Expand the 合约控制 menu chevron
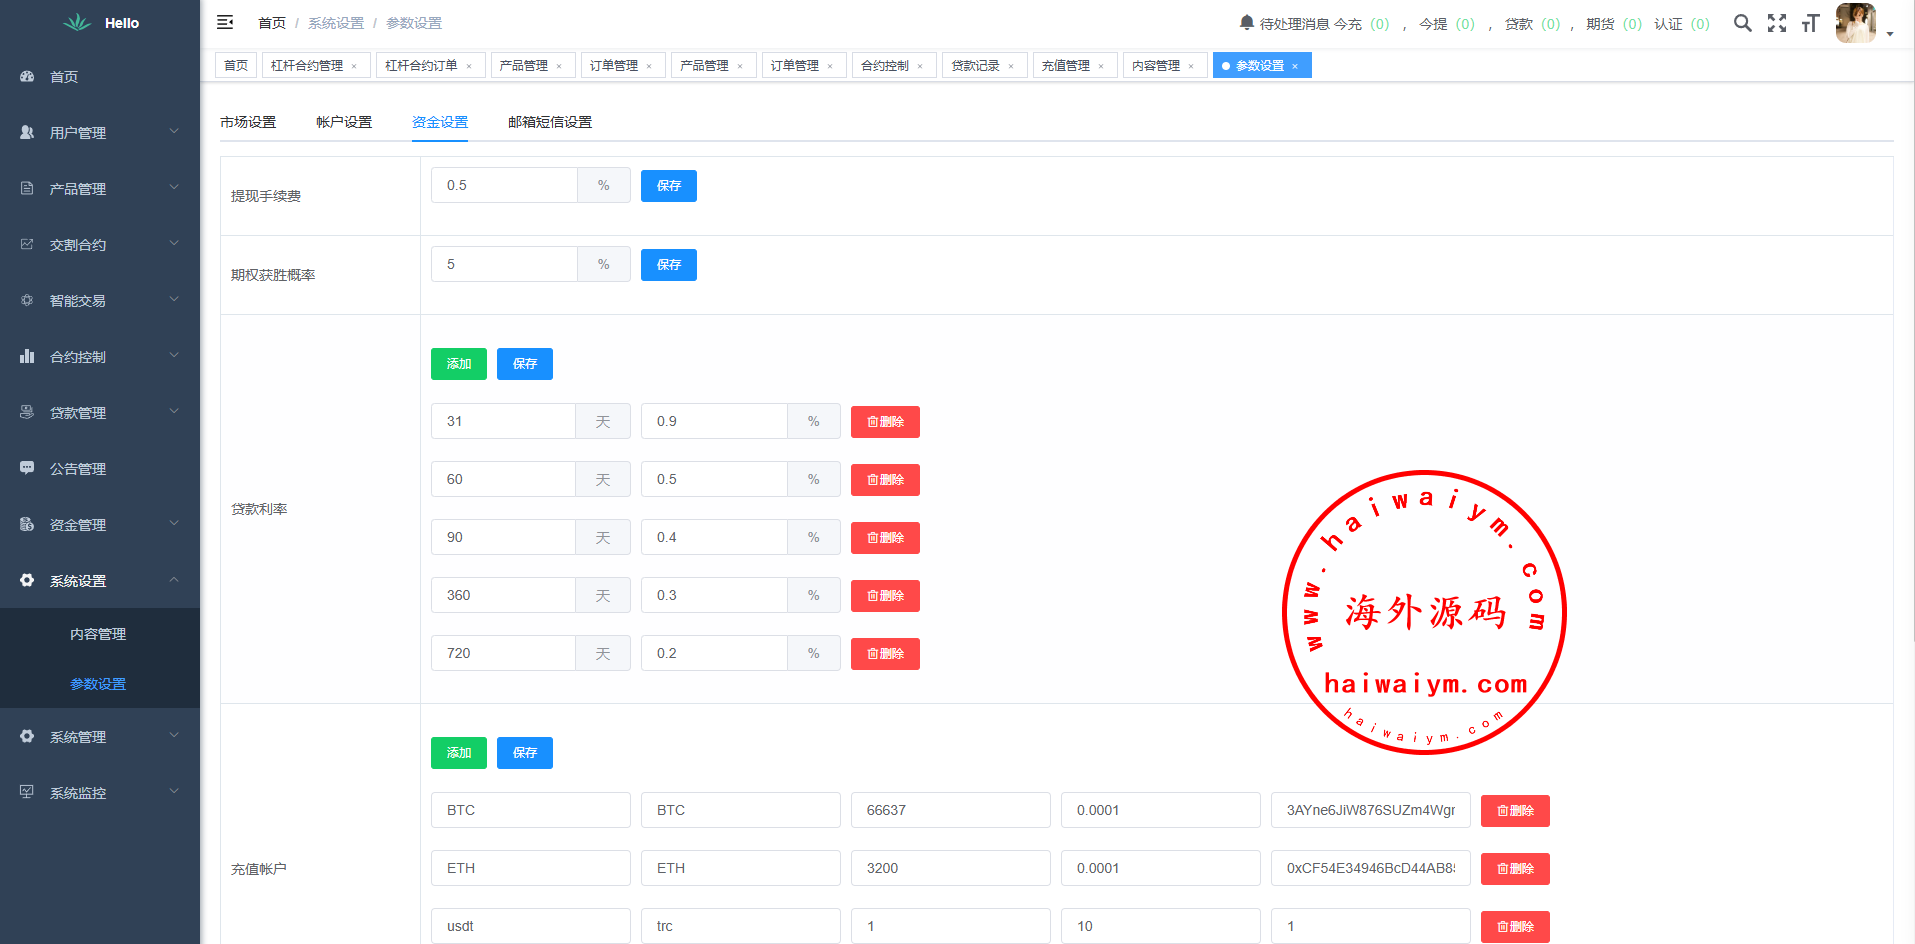Image resolution: width=1915 pixels, height=944 pixels. [174, 355]
